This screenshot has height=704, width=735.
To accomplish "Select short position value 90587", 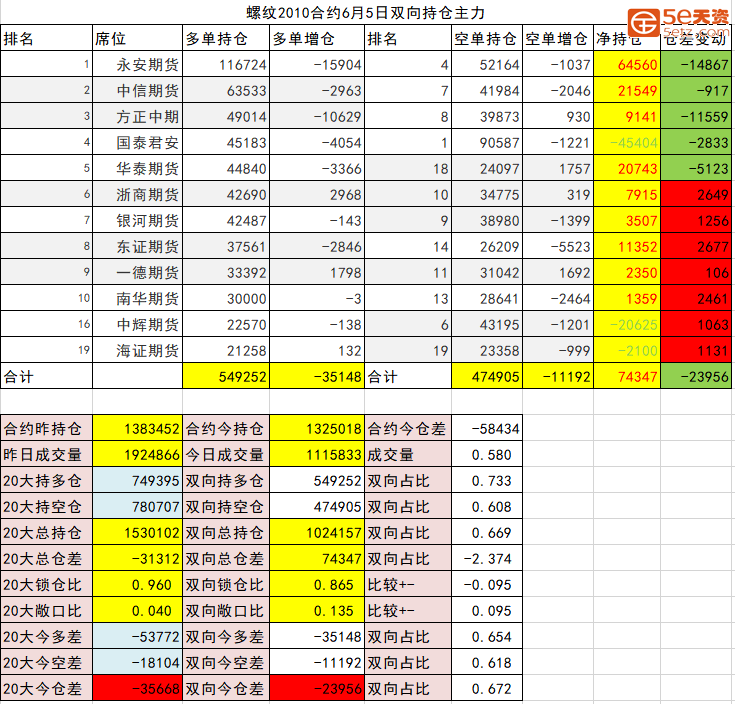I will pyautogui.click(x=487, y=142).
